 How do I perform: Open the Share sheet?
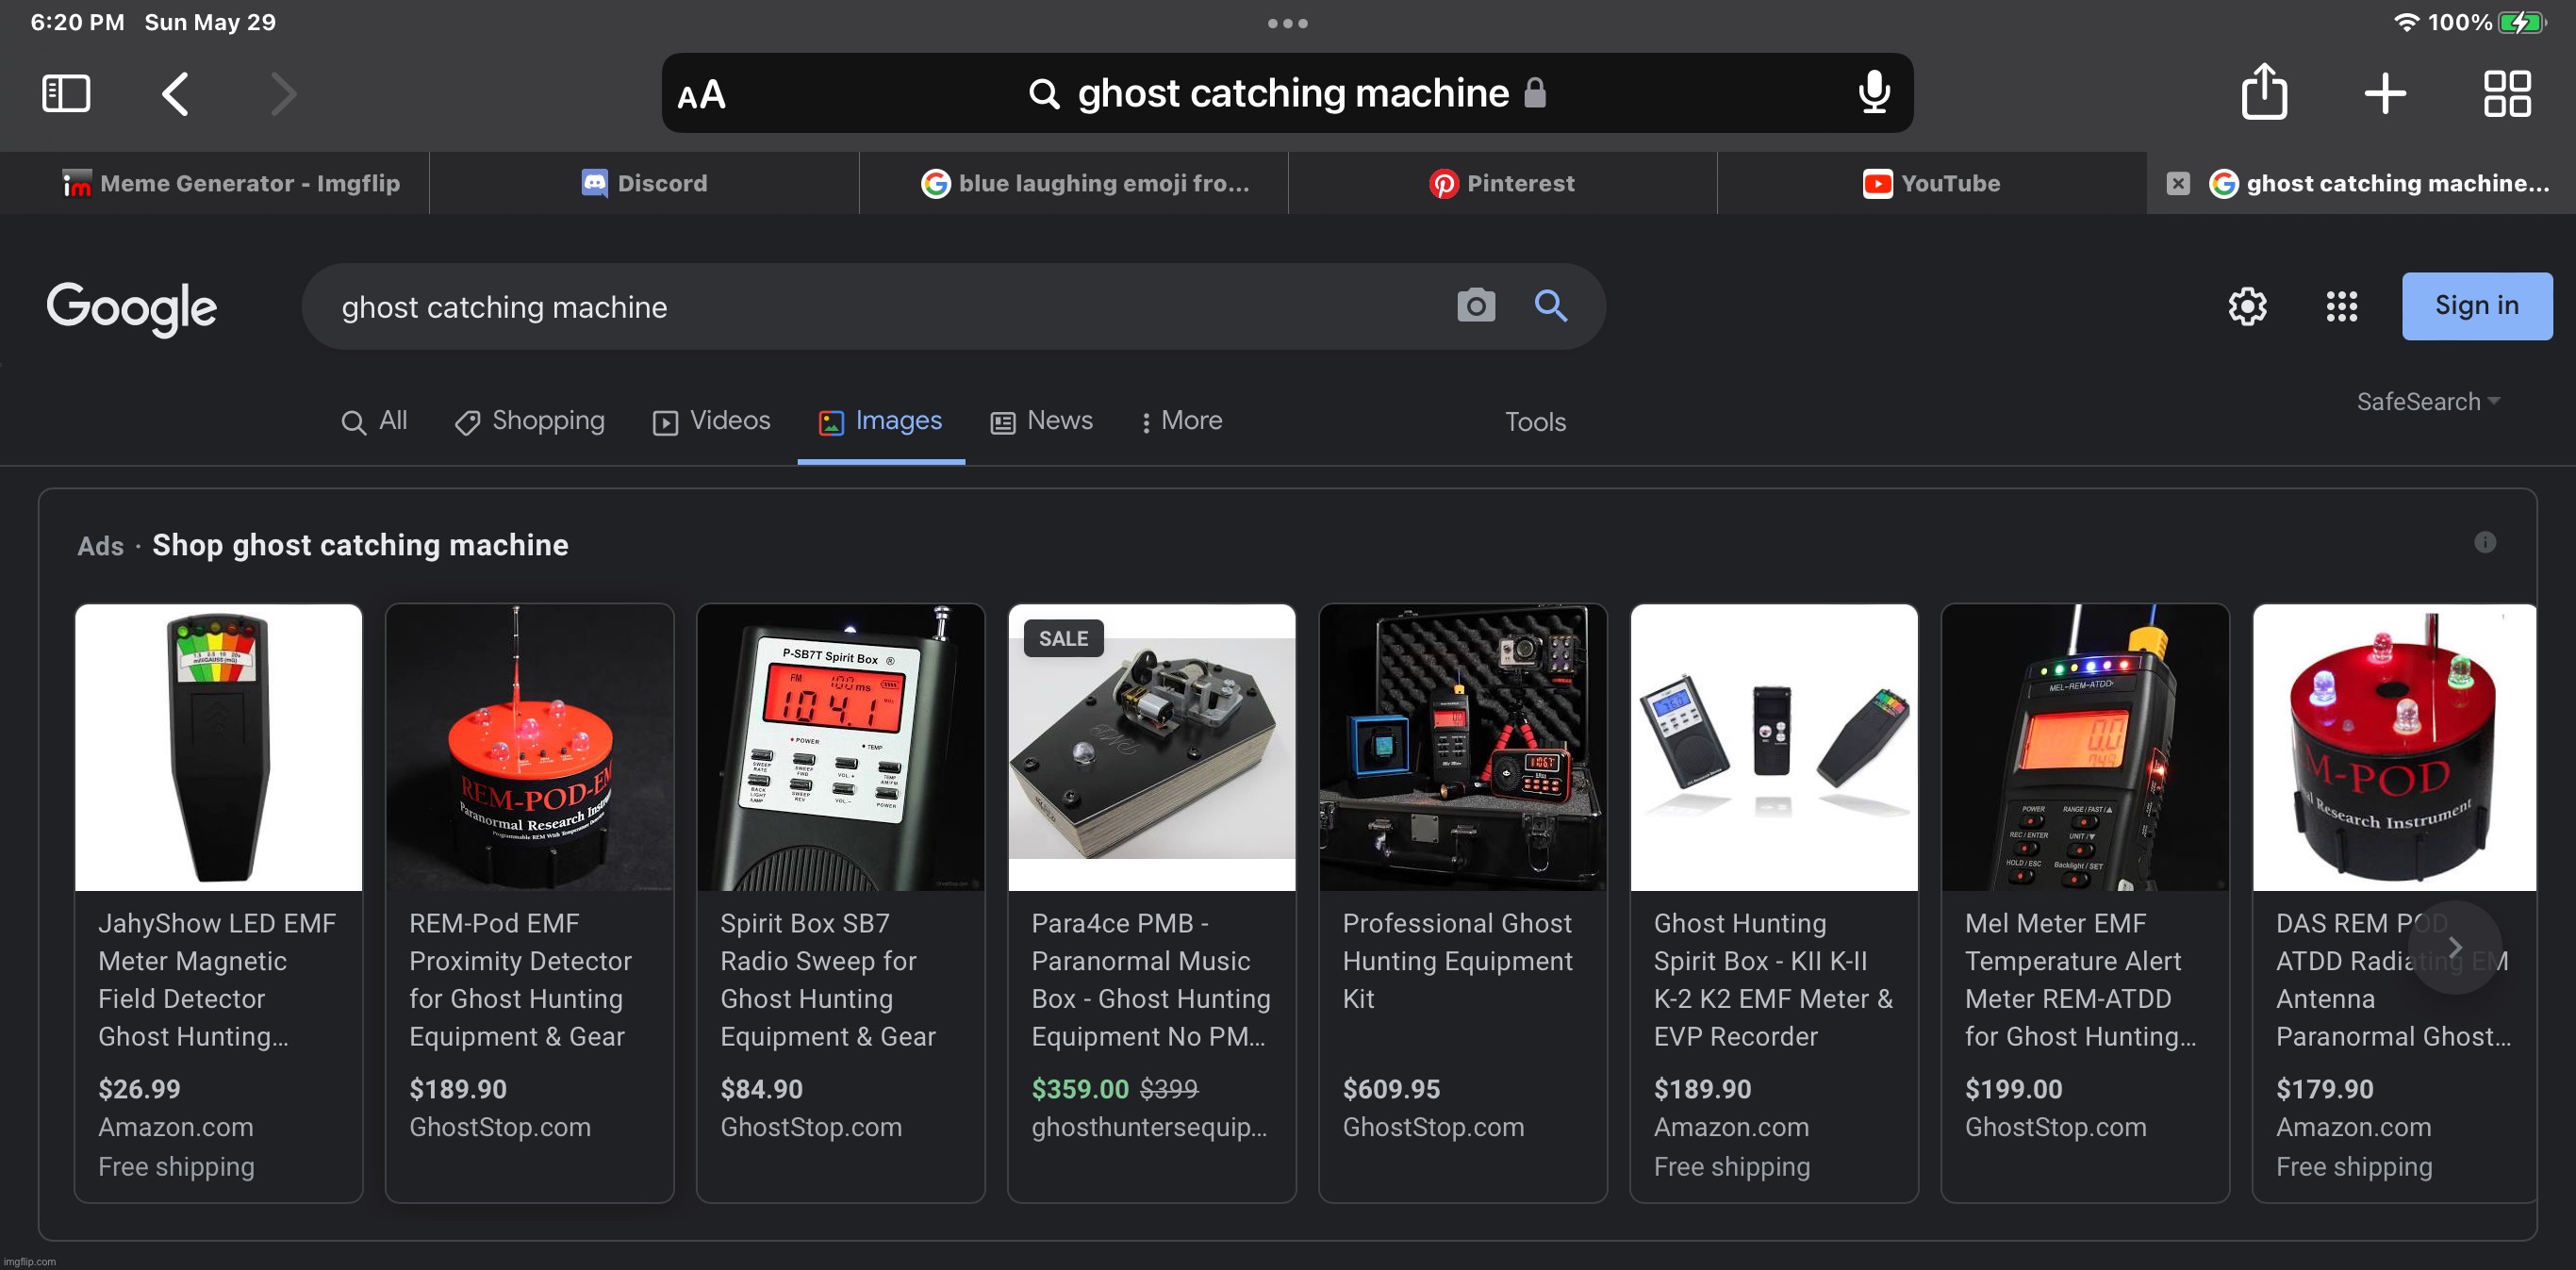click(x=2263, y=93)
